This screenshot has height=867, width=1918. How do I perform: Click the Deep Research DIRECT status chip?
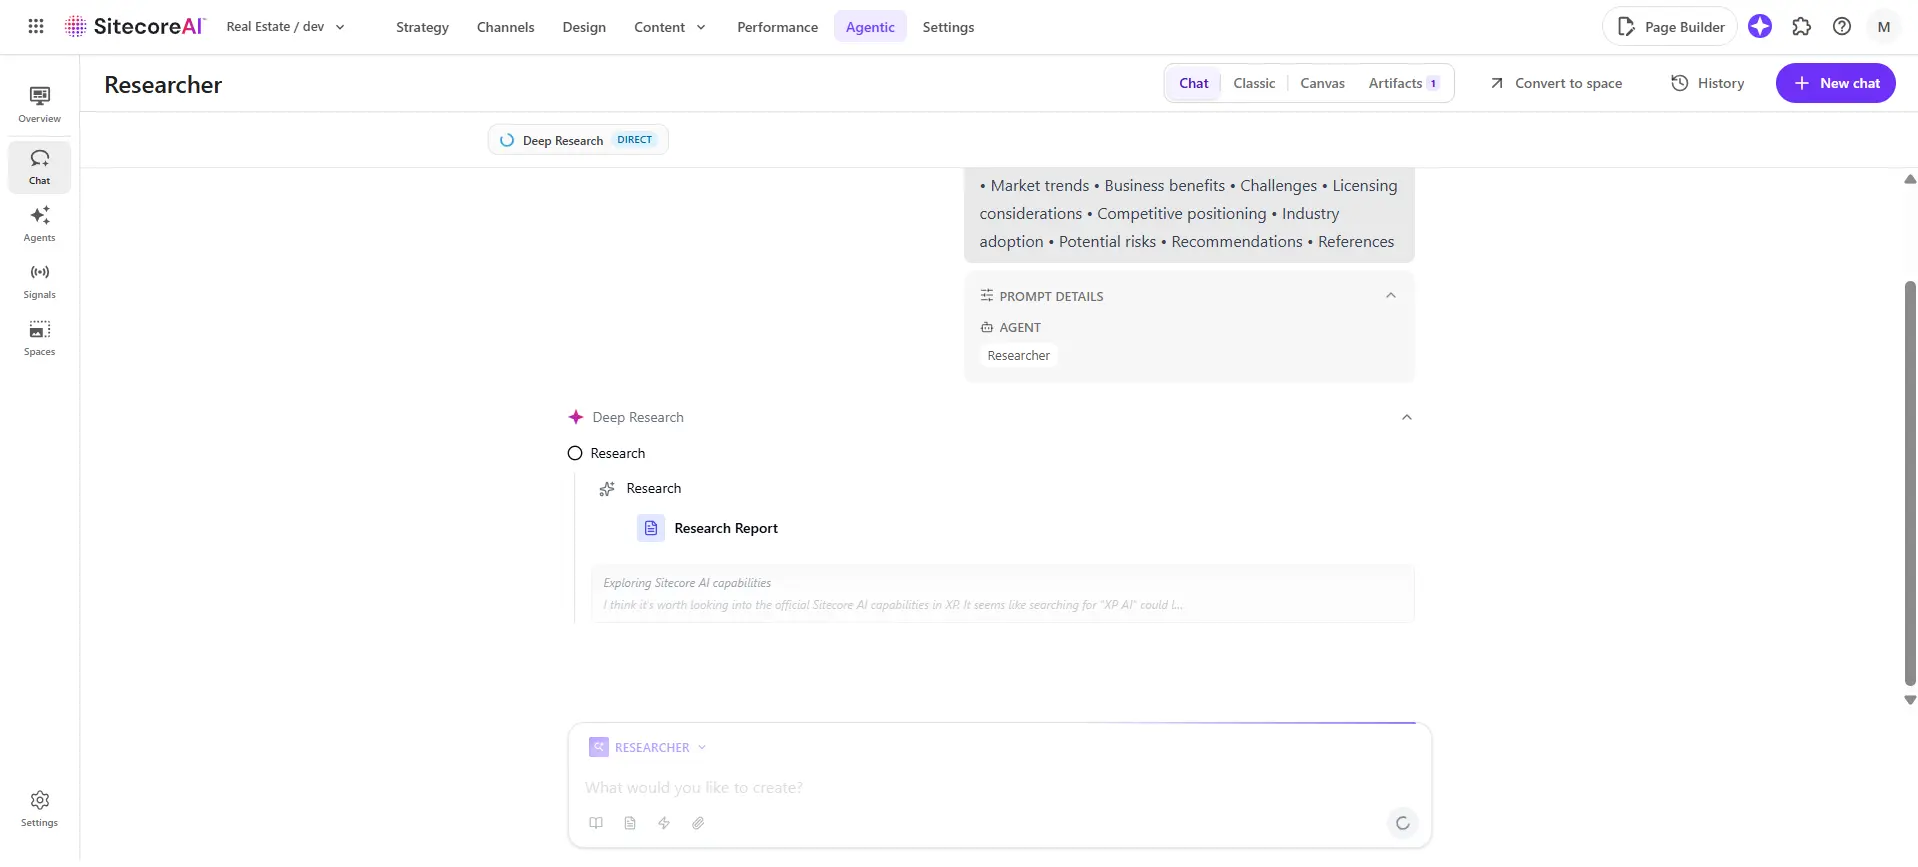point(578,140)
